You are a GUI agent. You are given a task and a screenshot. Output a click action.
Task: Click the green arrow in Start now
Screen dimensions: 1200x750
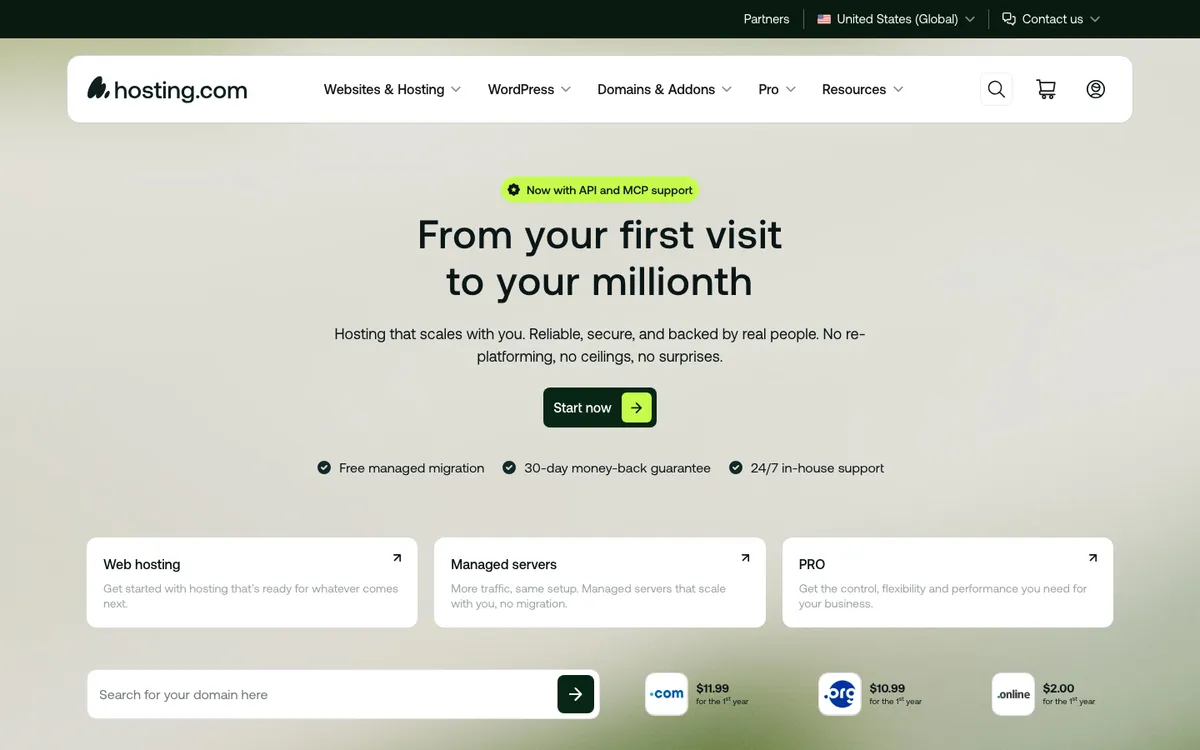pos(637,408)
